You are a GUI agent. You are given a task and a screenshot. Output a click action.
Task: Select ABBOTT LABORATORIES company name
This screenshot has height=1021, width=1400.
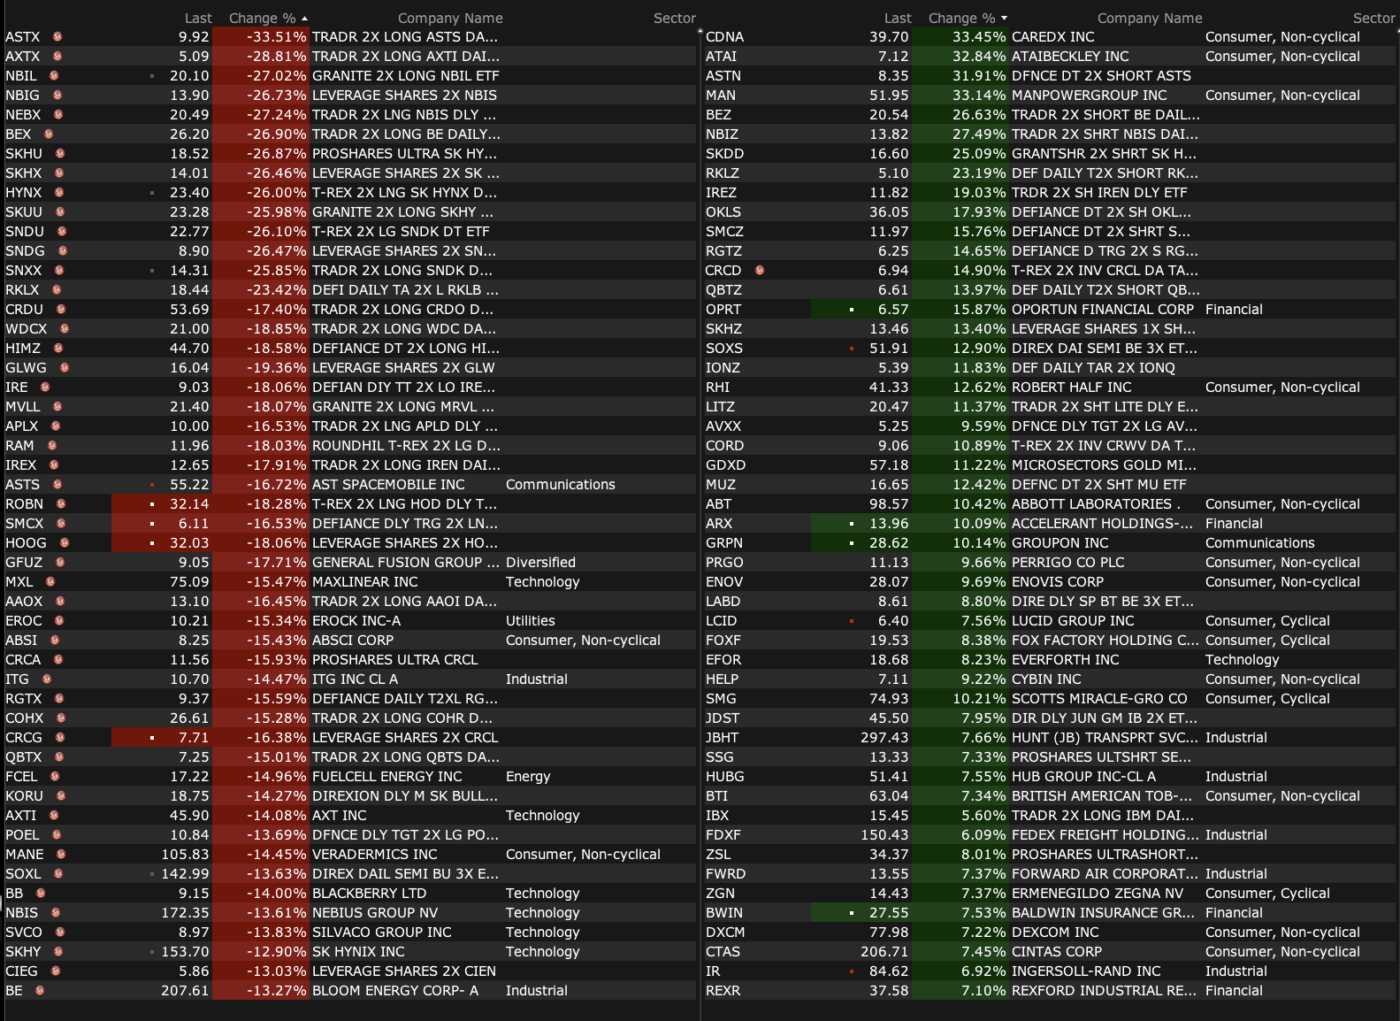coord(1096,504)
